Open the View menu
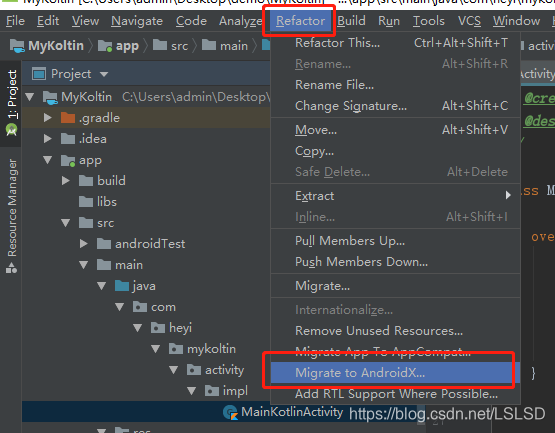 tap(85, 21)
